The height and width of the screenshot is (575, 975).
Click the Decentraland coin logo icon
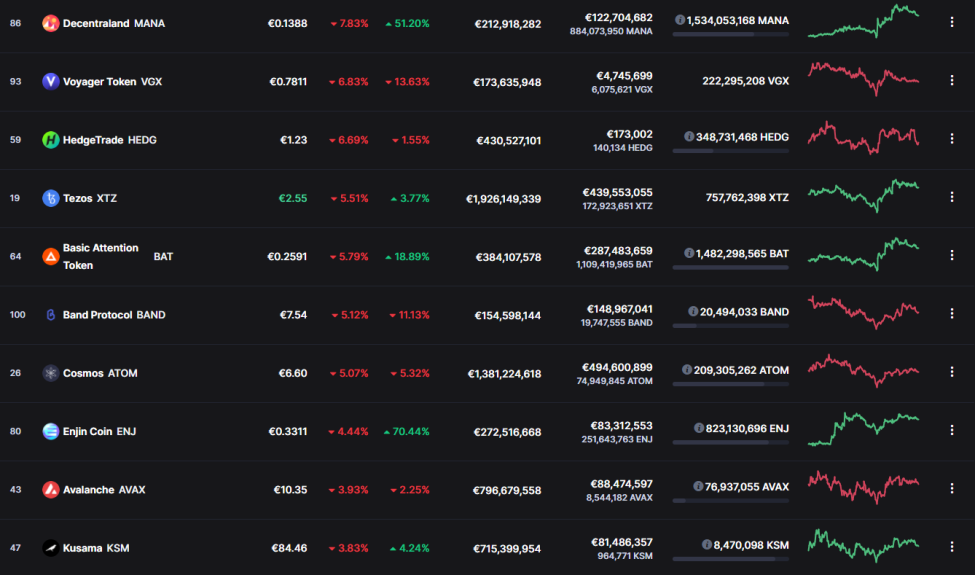point(50,24)
